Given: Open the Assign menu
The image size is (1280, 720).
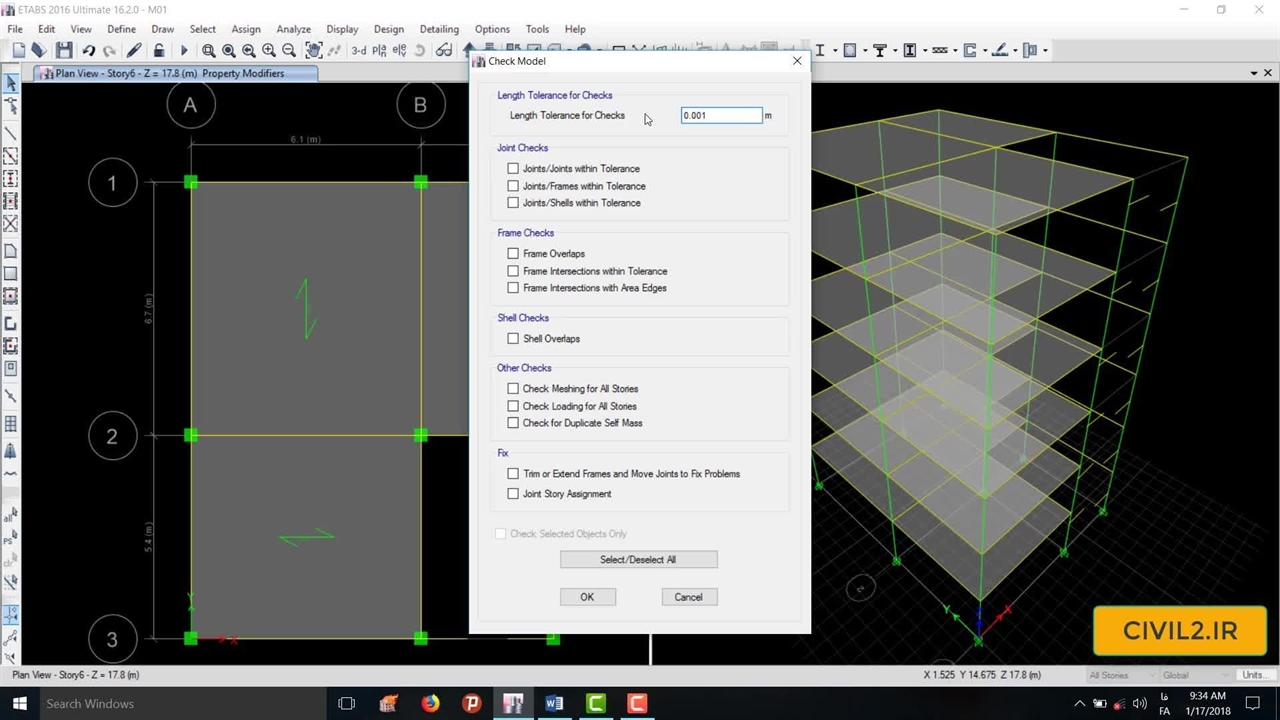Looking at the screenshot, I should [x=245, y=29].
